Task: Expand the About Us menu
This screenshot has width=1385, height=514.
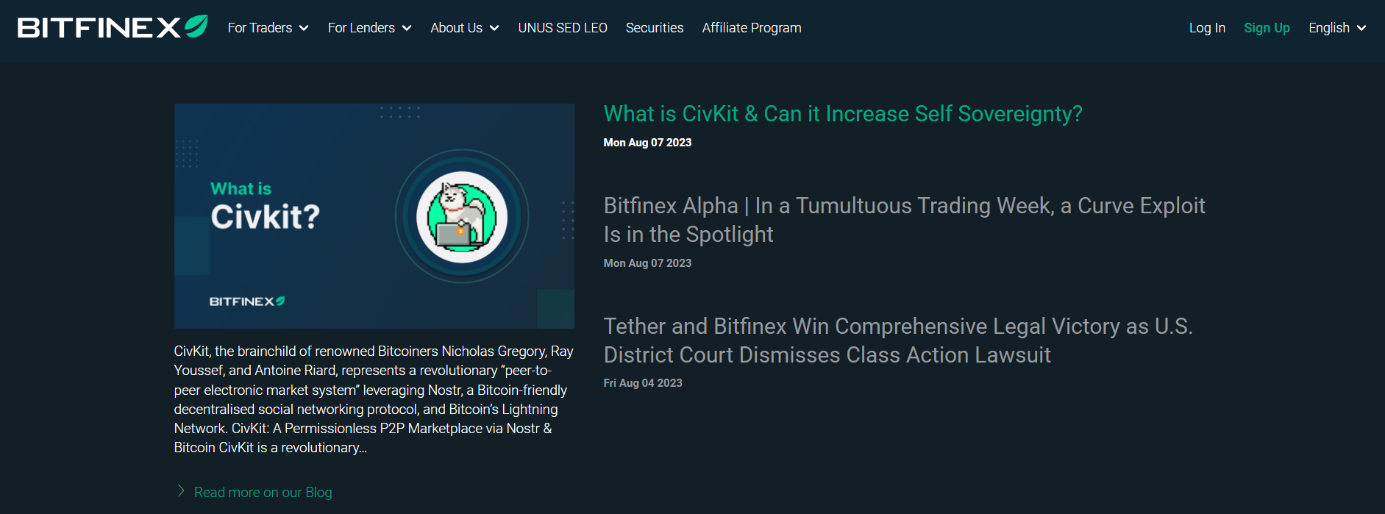Action: click(464, 28)
